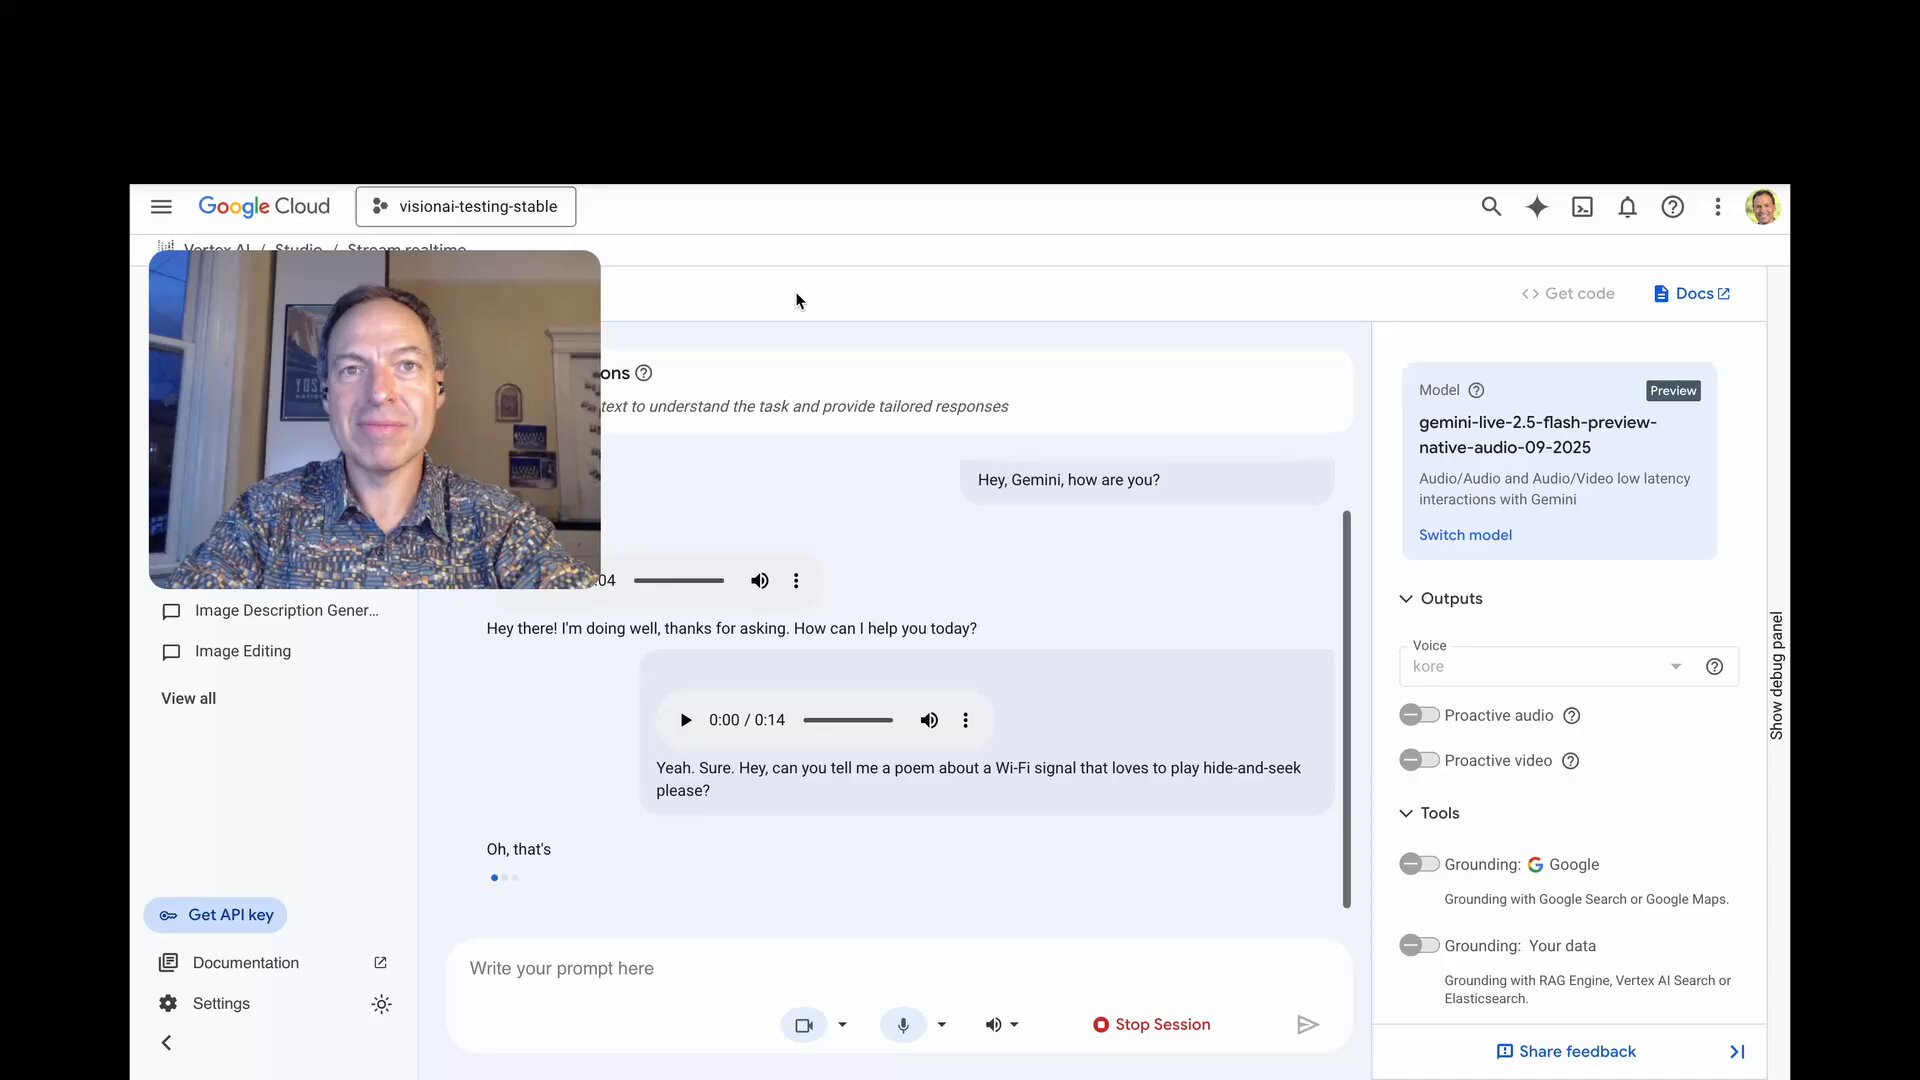Click View all prompts link
Viewport: 1920px width, 1080px height.
click(188, 698)
